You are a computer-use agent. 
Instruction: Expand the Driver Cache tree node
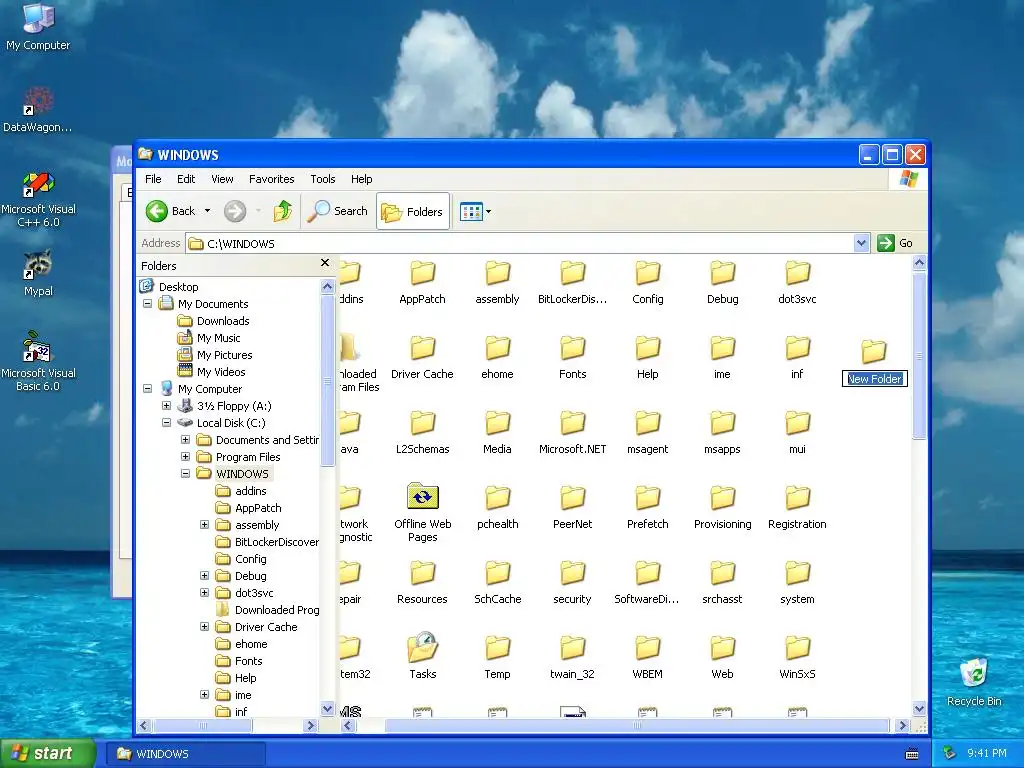(x=204, y=626)
